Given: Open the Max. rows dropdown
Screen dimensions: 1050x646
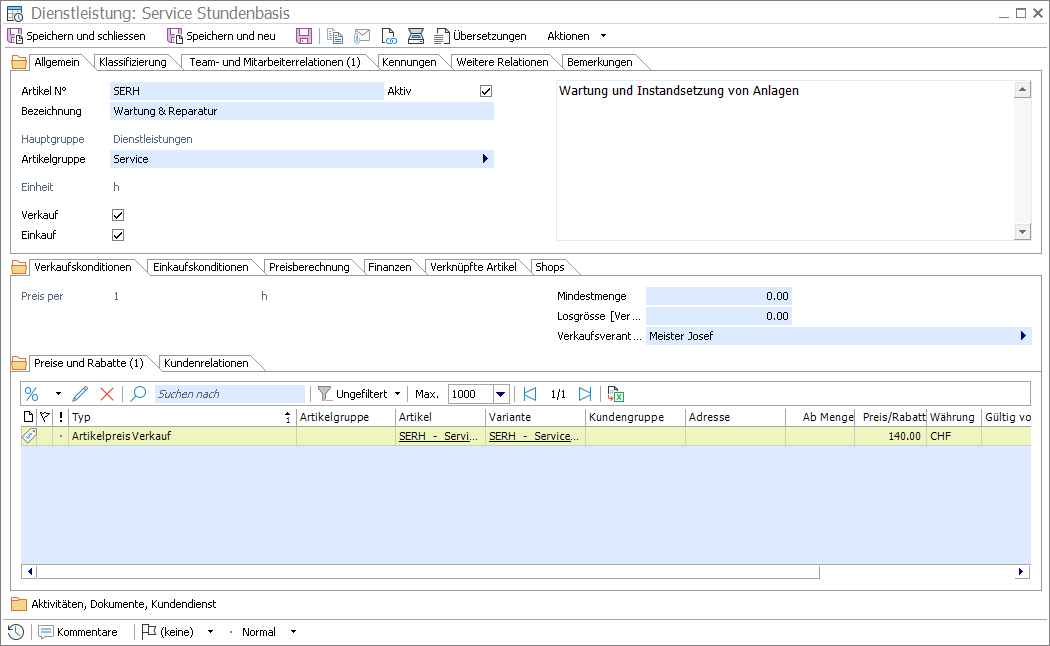Looking at the screenshot, I should (x=501, y=394).
